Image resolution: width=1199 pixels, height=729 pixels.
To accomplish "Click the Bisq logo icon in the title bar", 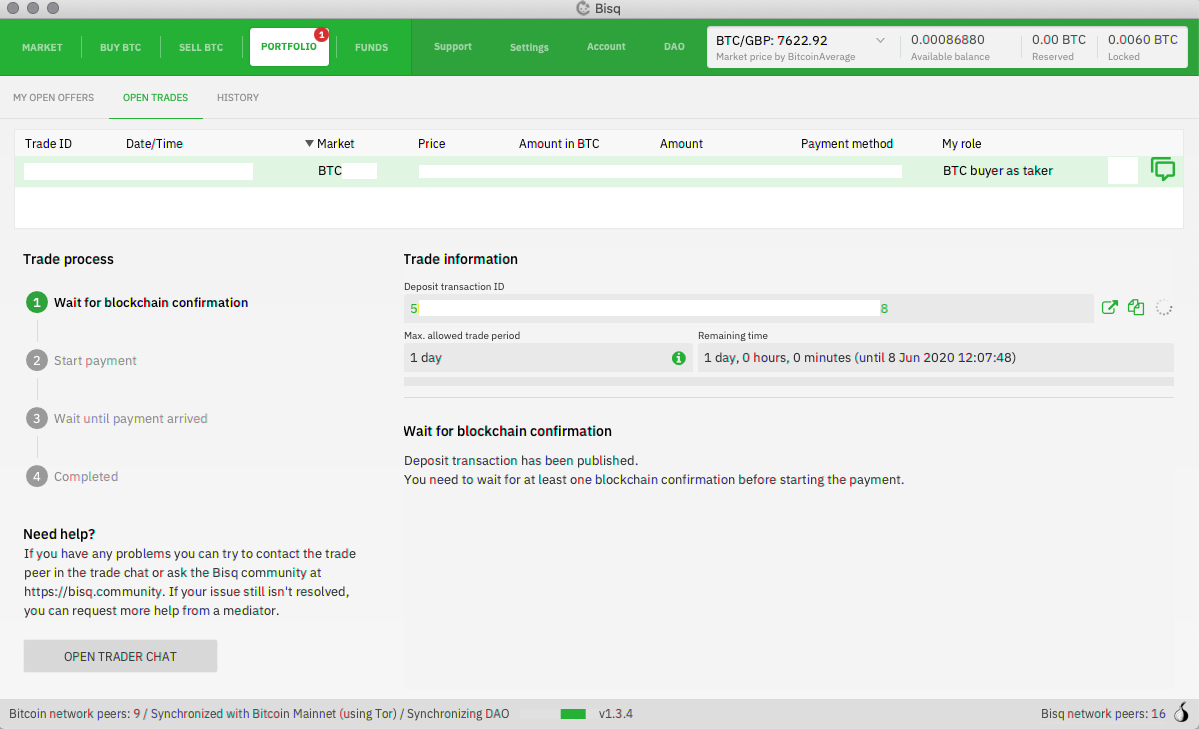I will pos(583,8).
